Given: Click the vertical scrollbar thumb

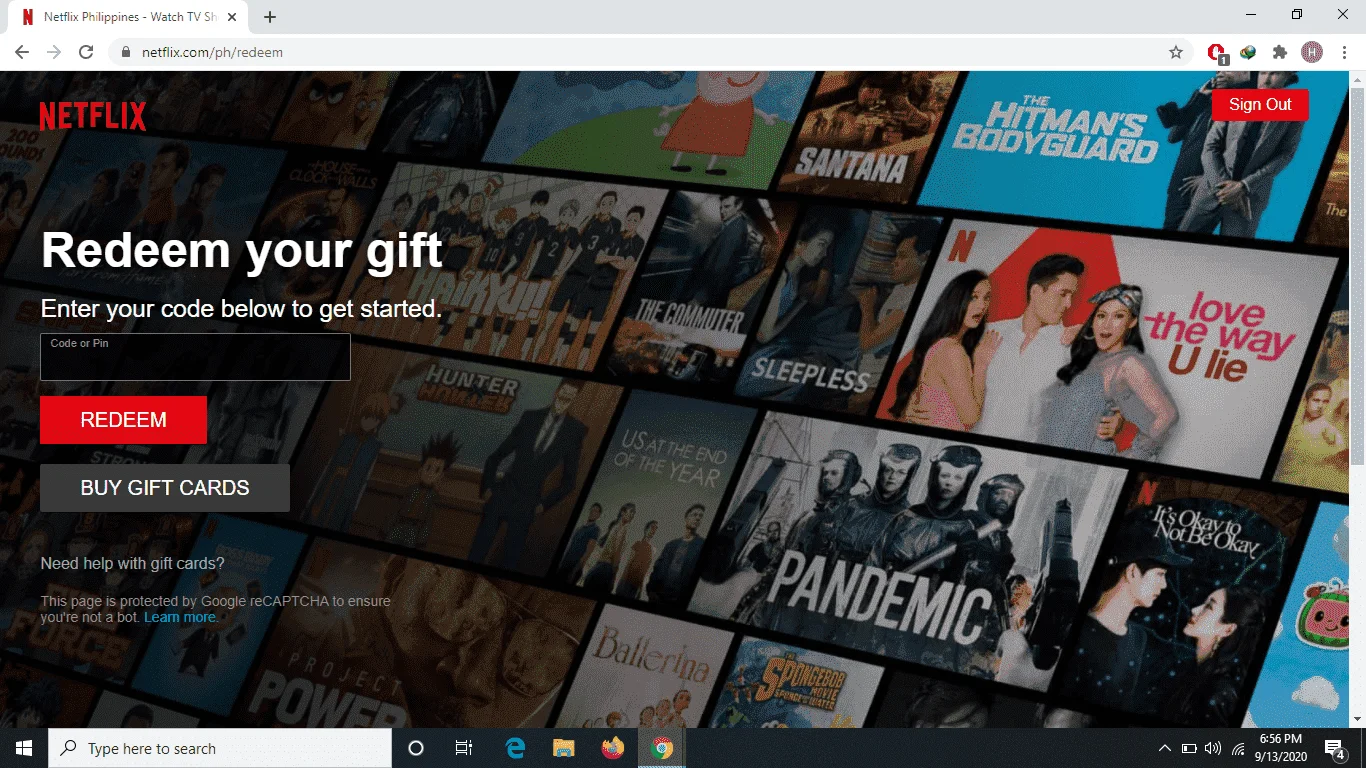Looking at the screenshot, I should point(1357,276).
